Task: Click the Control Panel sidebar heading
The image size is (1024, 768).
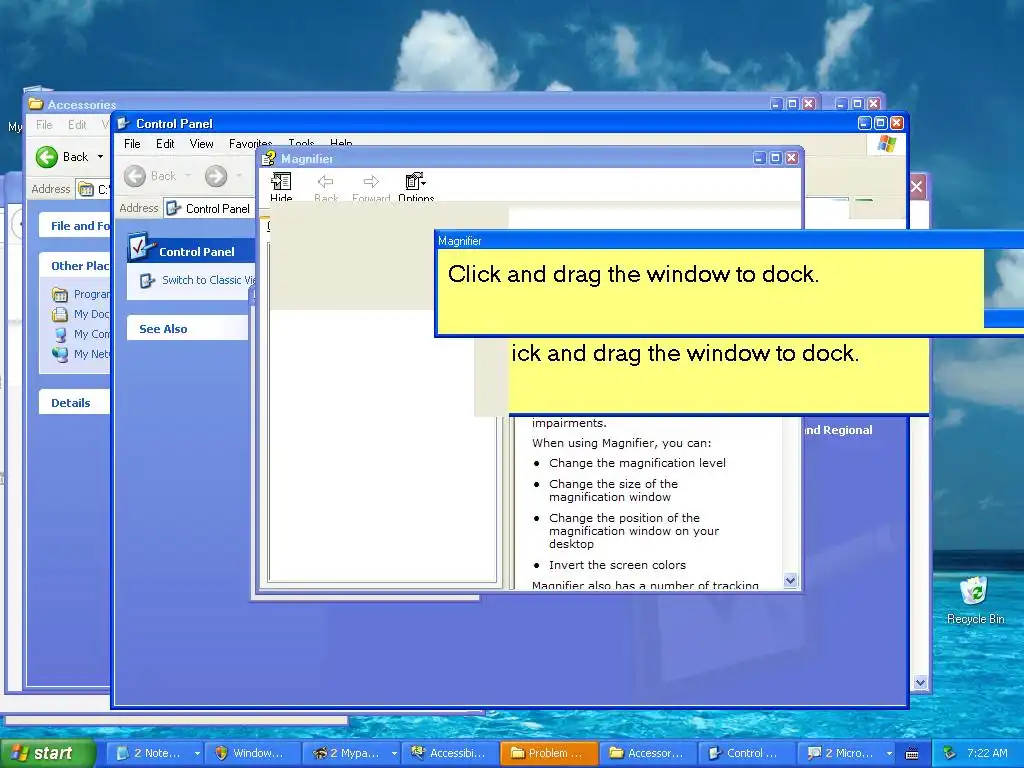Action: [x=197, y=251]
